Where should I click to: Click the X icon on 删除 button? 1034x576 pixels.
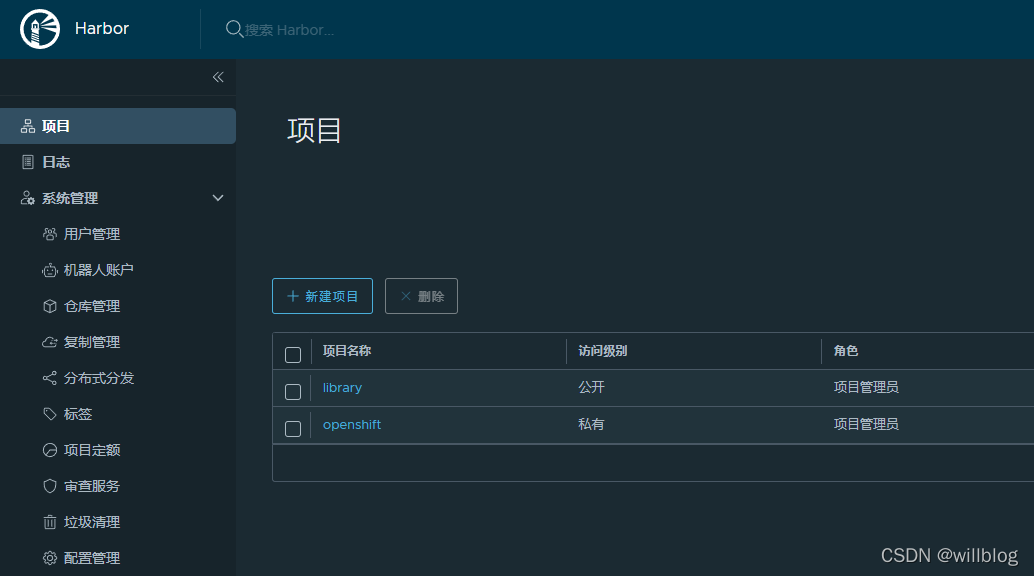coord(406,296)
